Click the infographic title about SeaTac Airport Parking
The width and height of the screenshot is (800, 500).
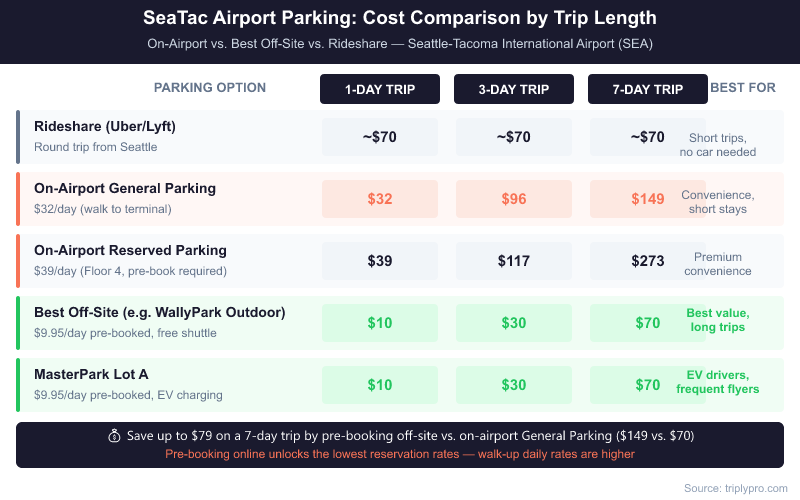point(400,20)
